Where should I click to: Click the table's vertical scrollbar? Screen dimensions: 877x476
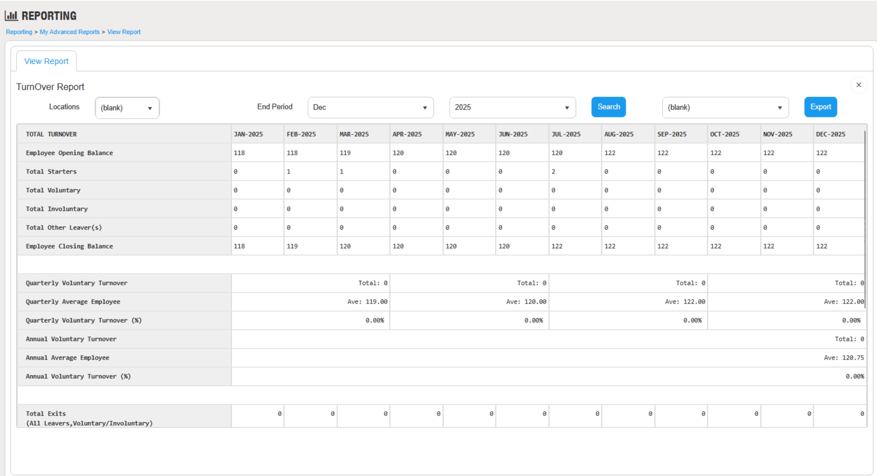(x=865, y=190)
